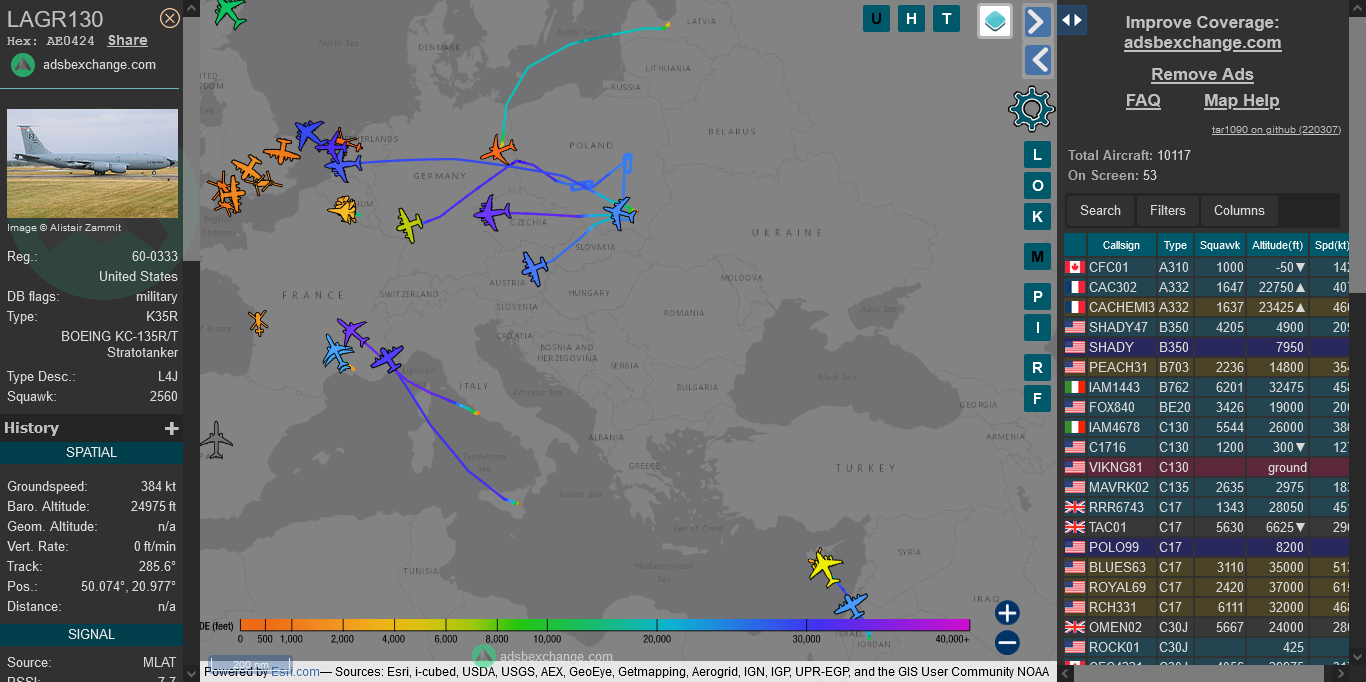The height and width of the screenshot is (682, 1366).
Task: Switch to the Search tab
Action: pyautogui.click(x=1100, y=210)
